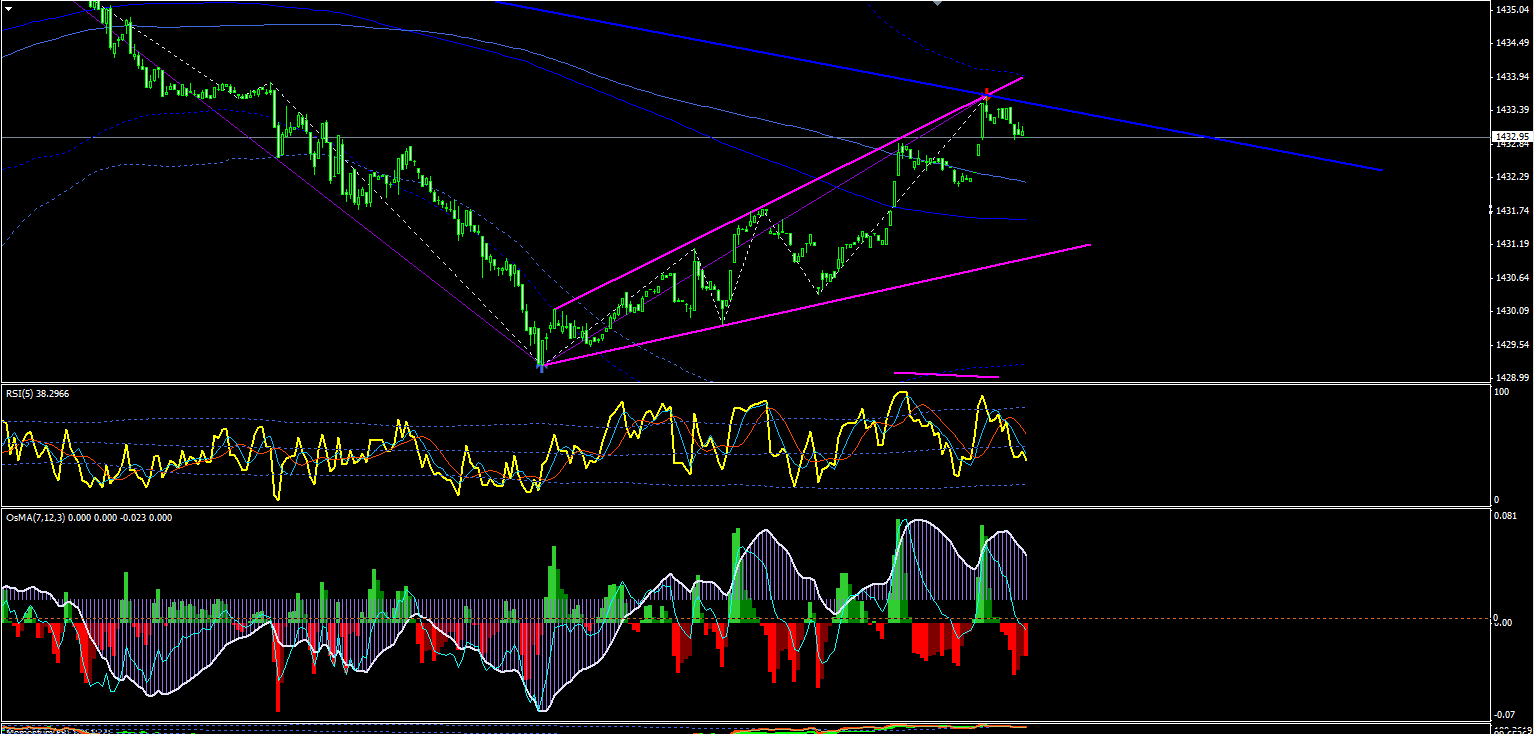Click the OsMA zero level label 0.00
1534x734 pixels.
click(1501, 621)
